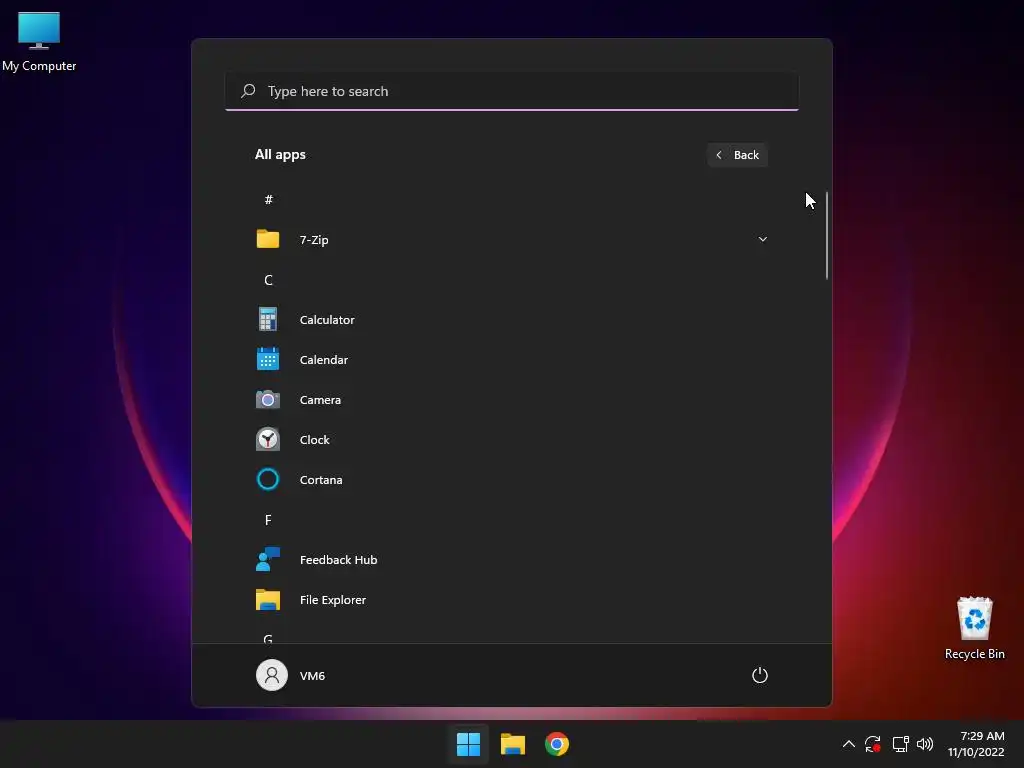Viewport: 1024px width, 768px height.
Task: Launch Google Chrome from the taskbar
Action: [x=557, y=744]
